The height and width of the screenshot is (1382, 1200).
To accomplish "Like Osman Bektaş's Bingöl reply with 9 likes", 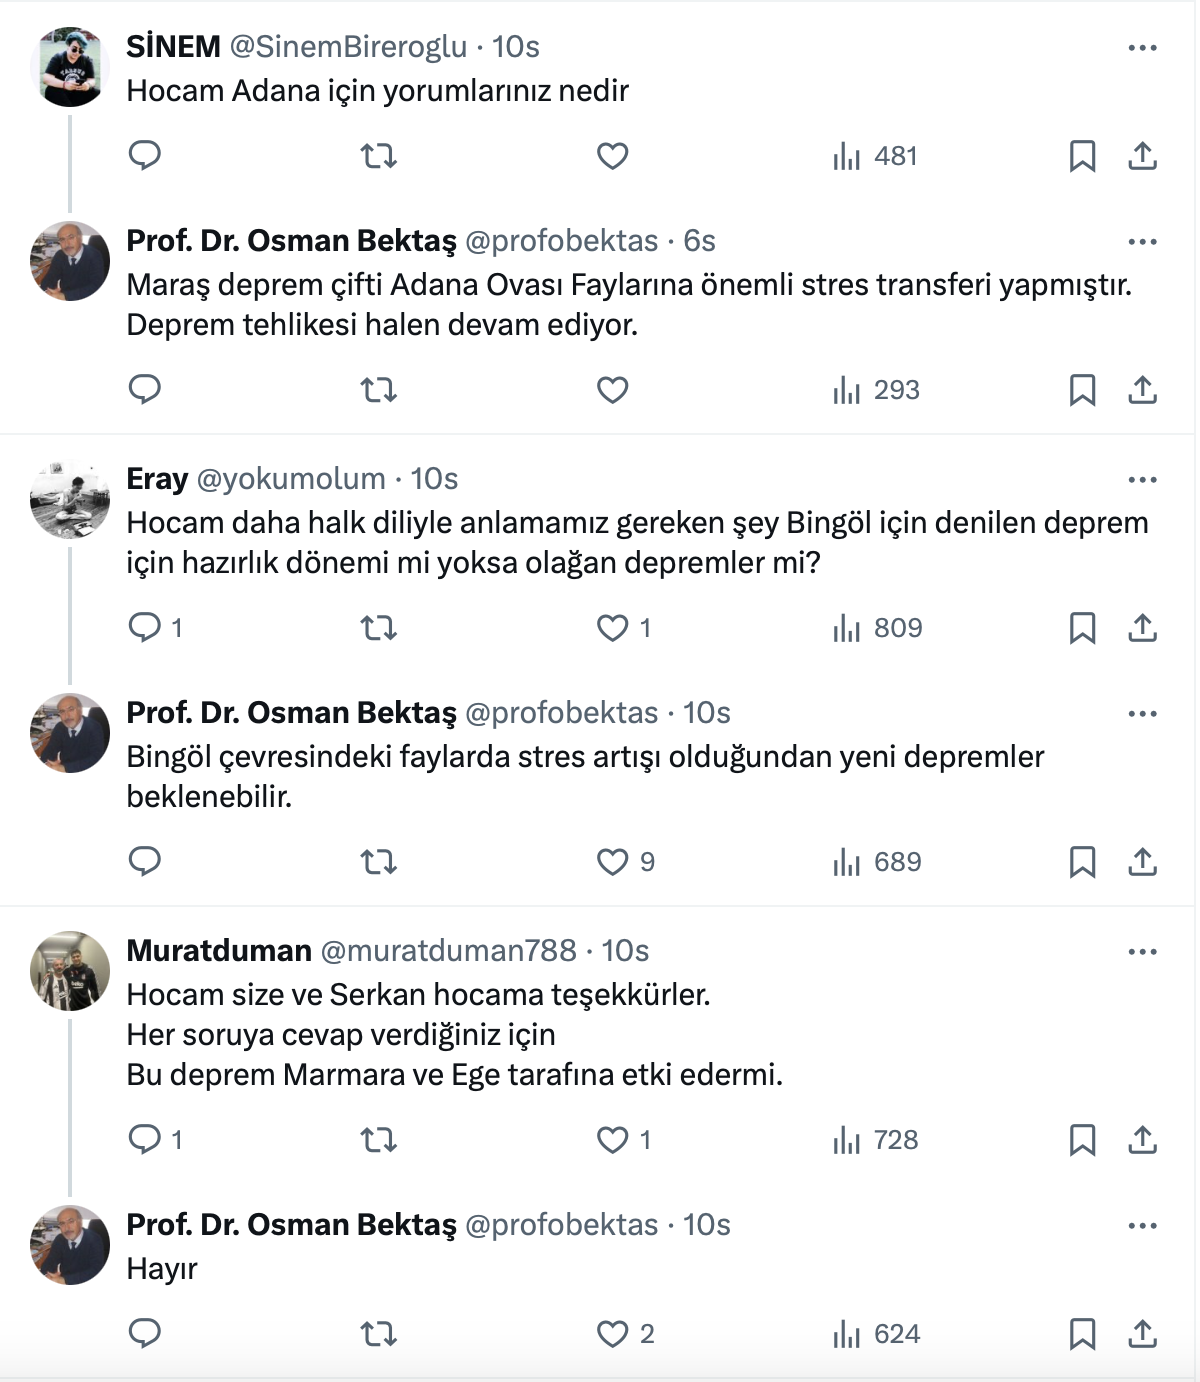I will (612, 862).
